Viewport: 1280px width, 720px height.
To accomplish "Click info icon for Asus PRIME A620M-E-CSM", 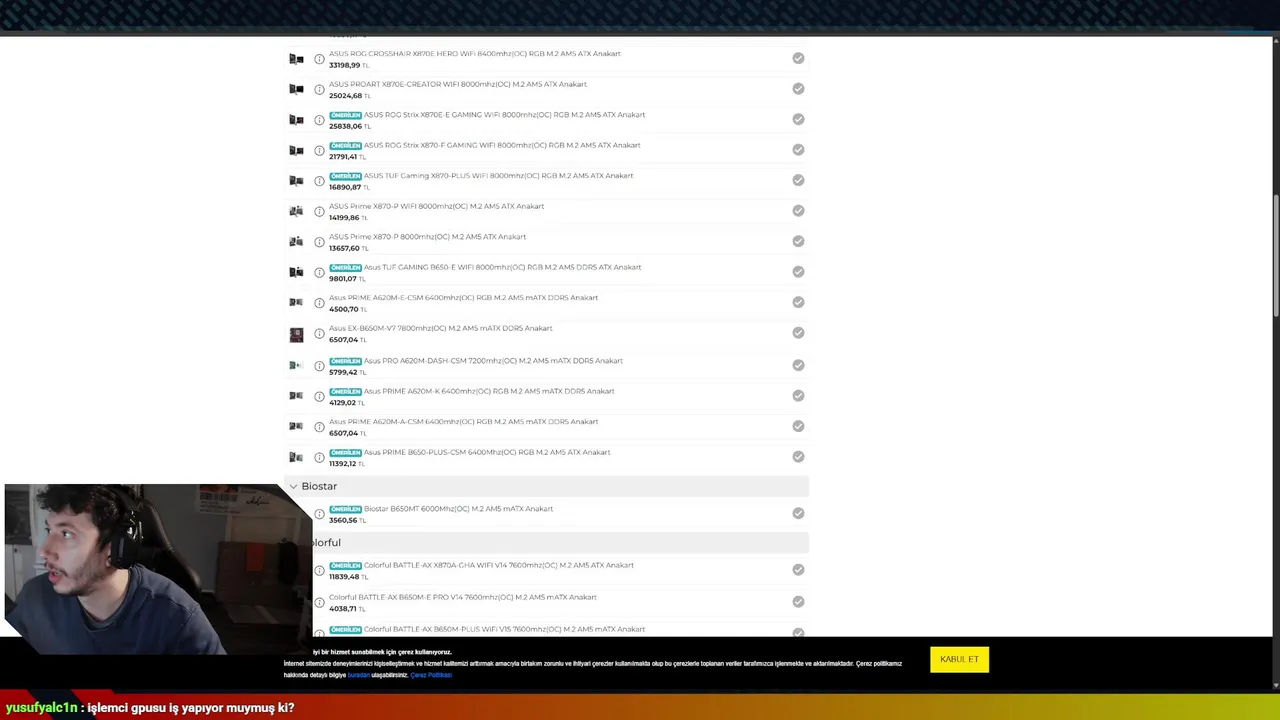I will (x=319, y=303).
